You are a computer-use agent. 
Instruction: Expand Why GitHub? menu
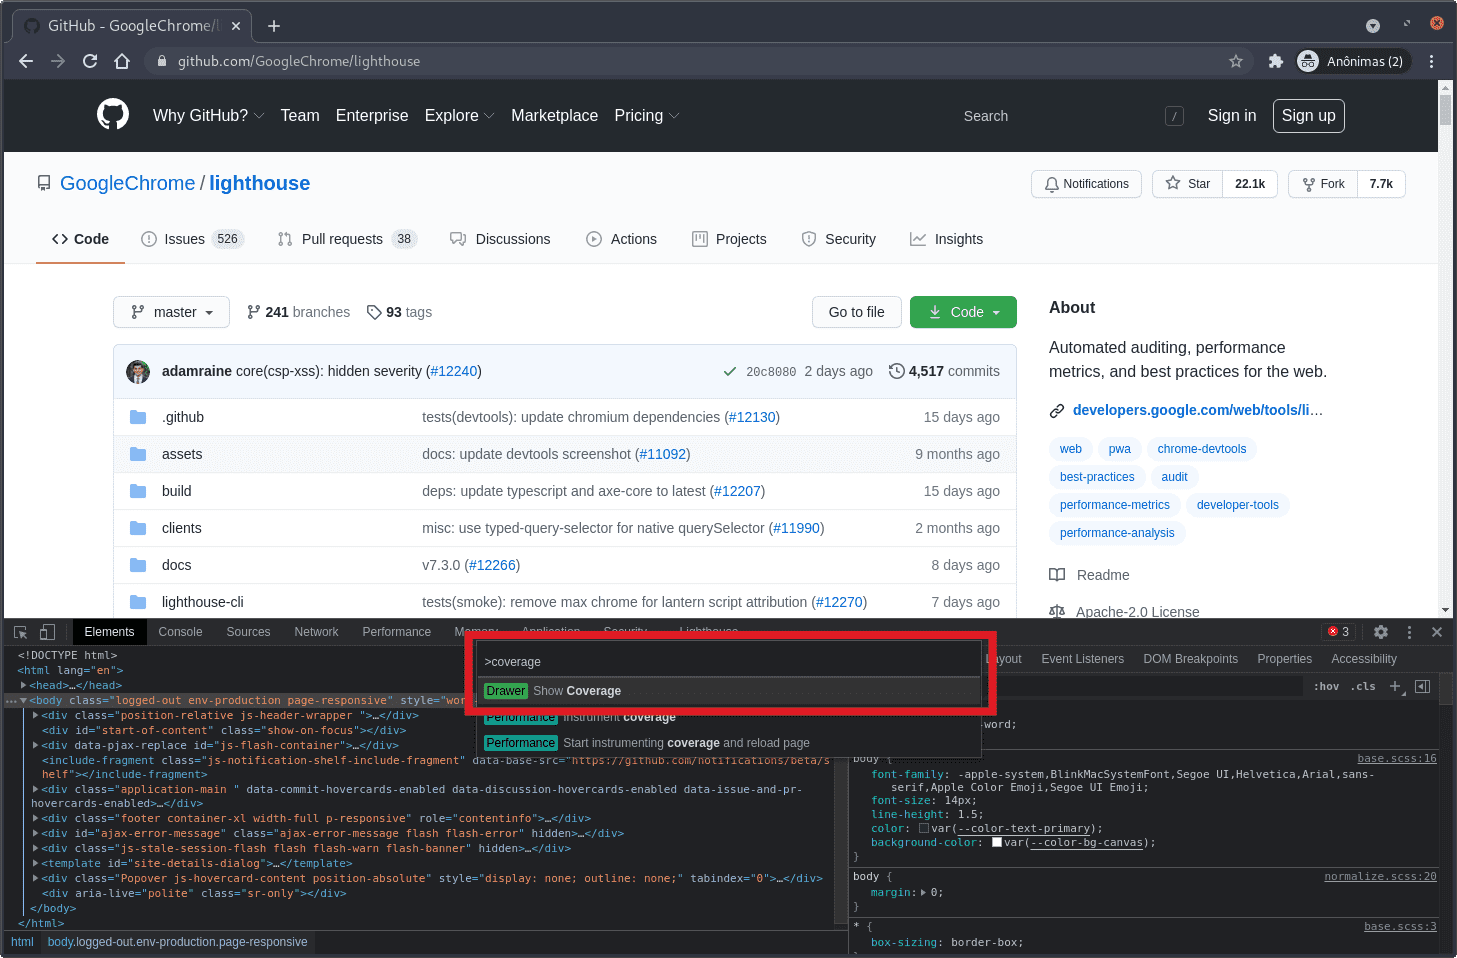tap(208, 115)
